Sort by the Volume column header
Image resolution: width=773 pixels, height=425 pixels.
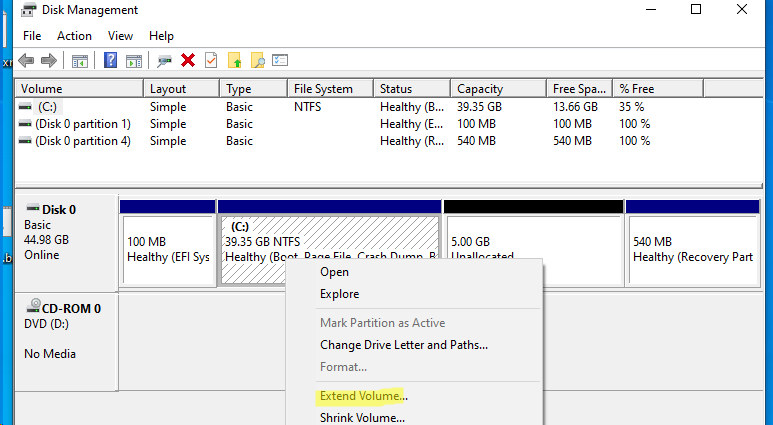(79, 89)
